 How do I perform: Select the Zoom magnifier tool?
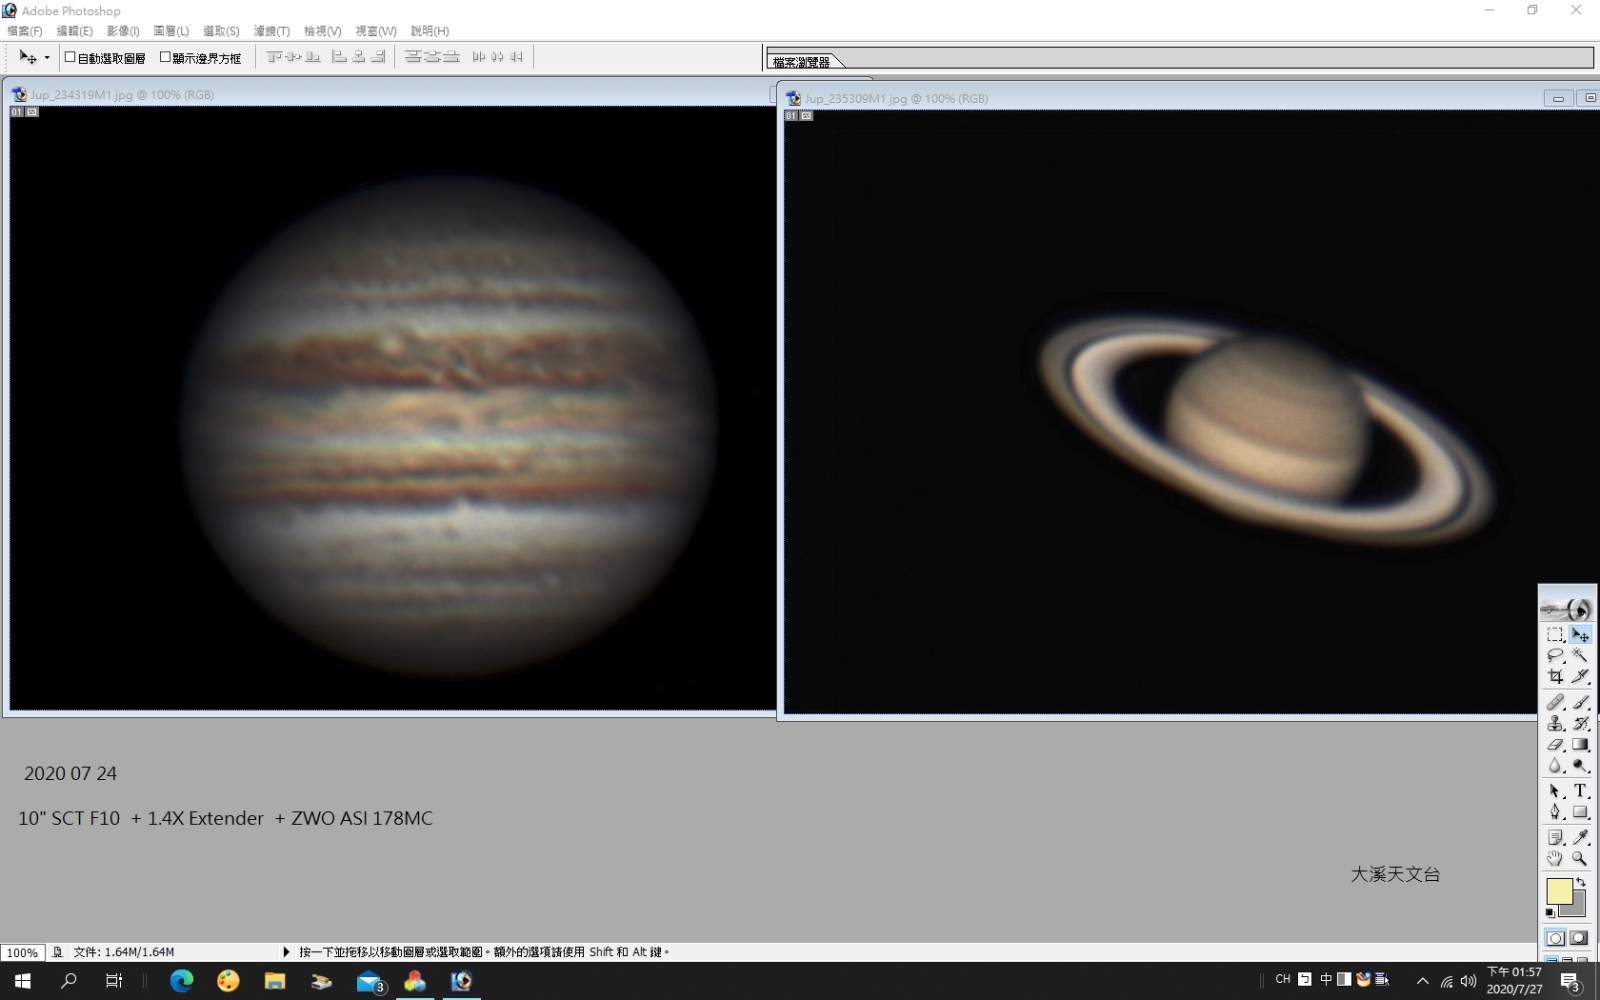pos(1580,858)
